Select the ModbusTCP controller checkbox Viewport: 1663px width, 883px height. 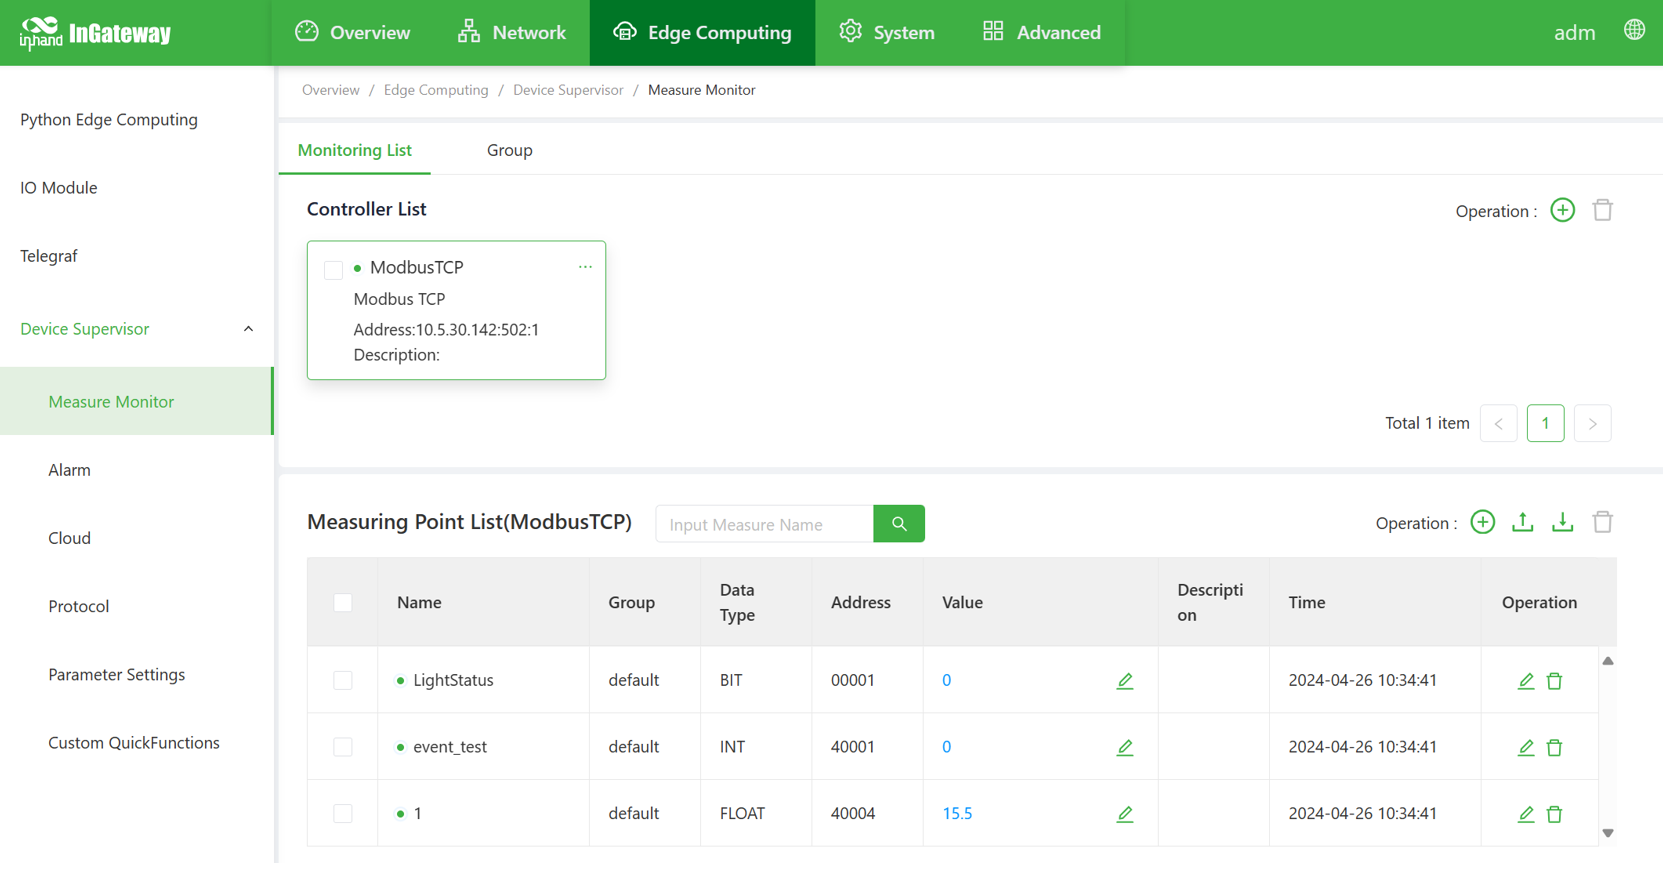[334, 270]
